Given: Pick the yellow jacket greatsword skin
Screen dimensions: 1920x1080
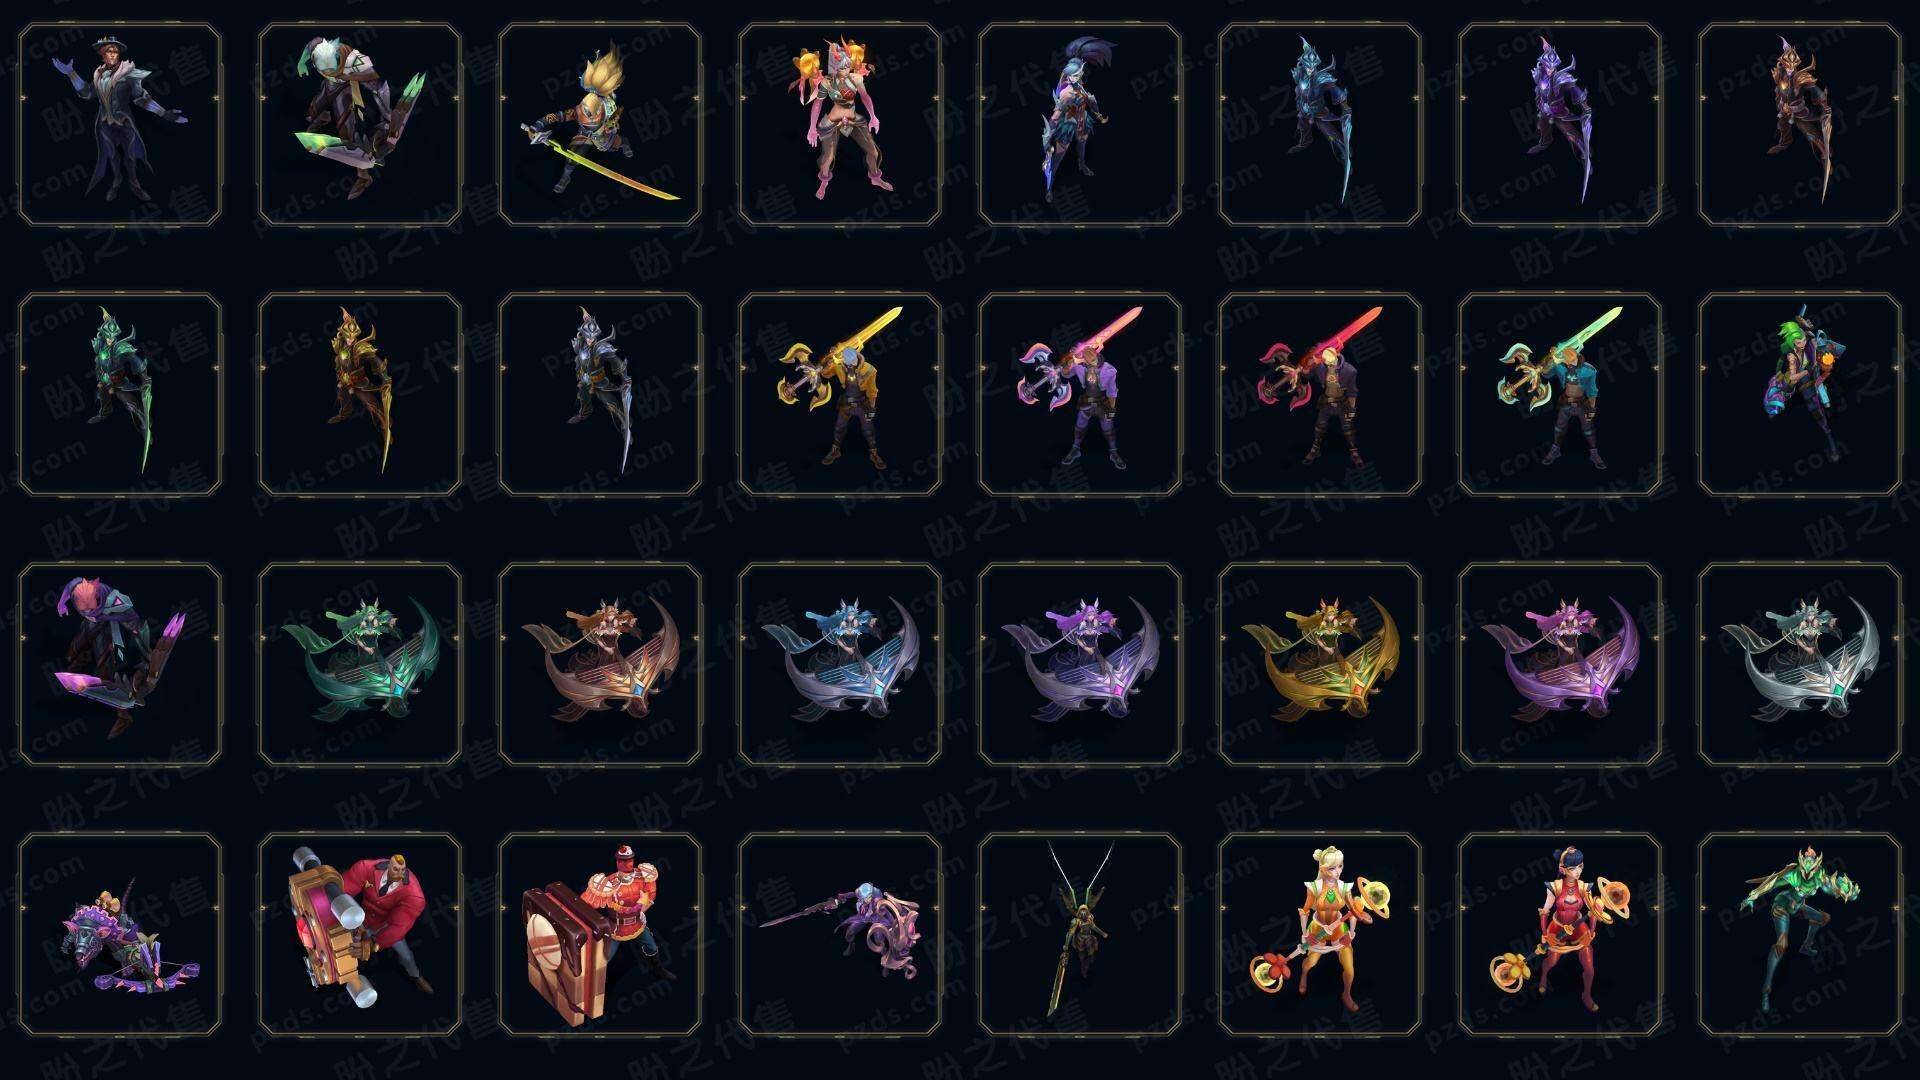Looking at the screenshot, I should [840, 394].
